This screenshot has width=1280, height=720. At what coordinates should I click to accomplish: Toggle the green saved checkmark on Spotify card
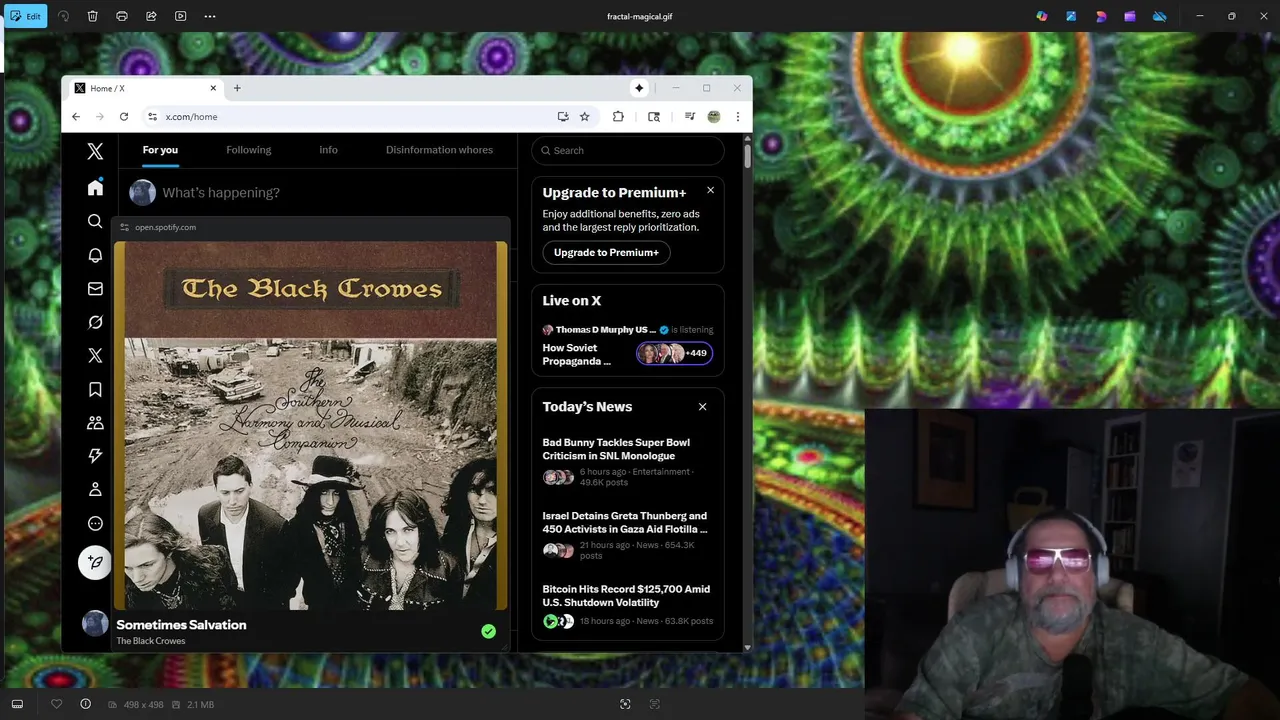[488, 631]
